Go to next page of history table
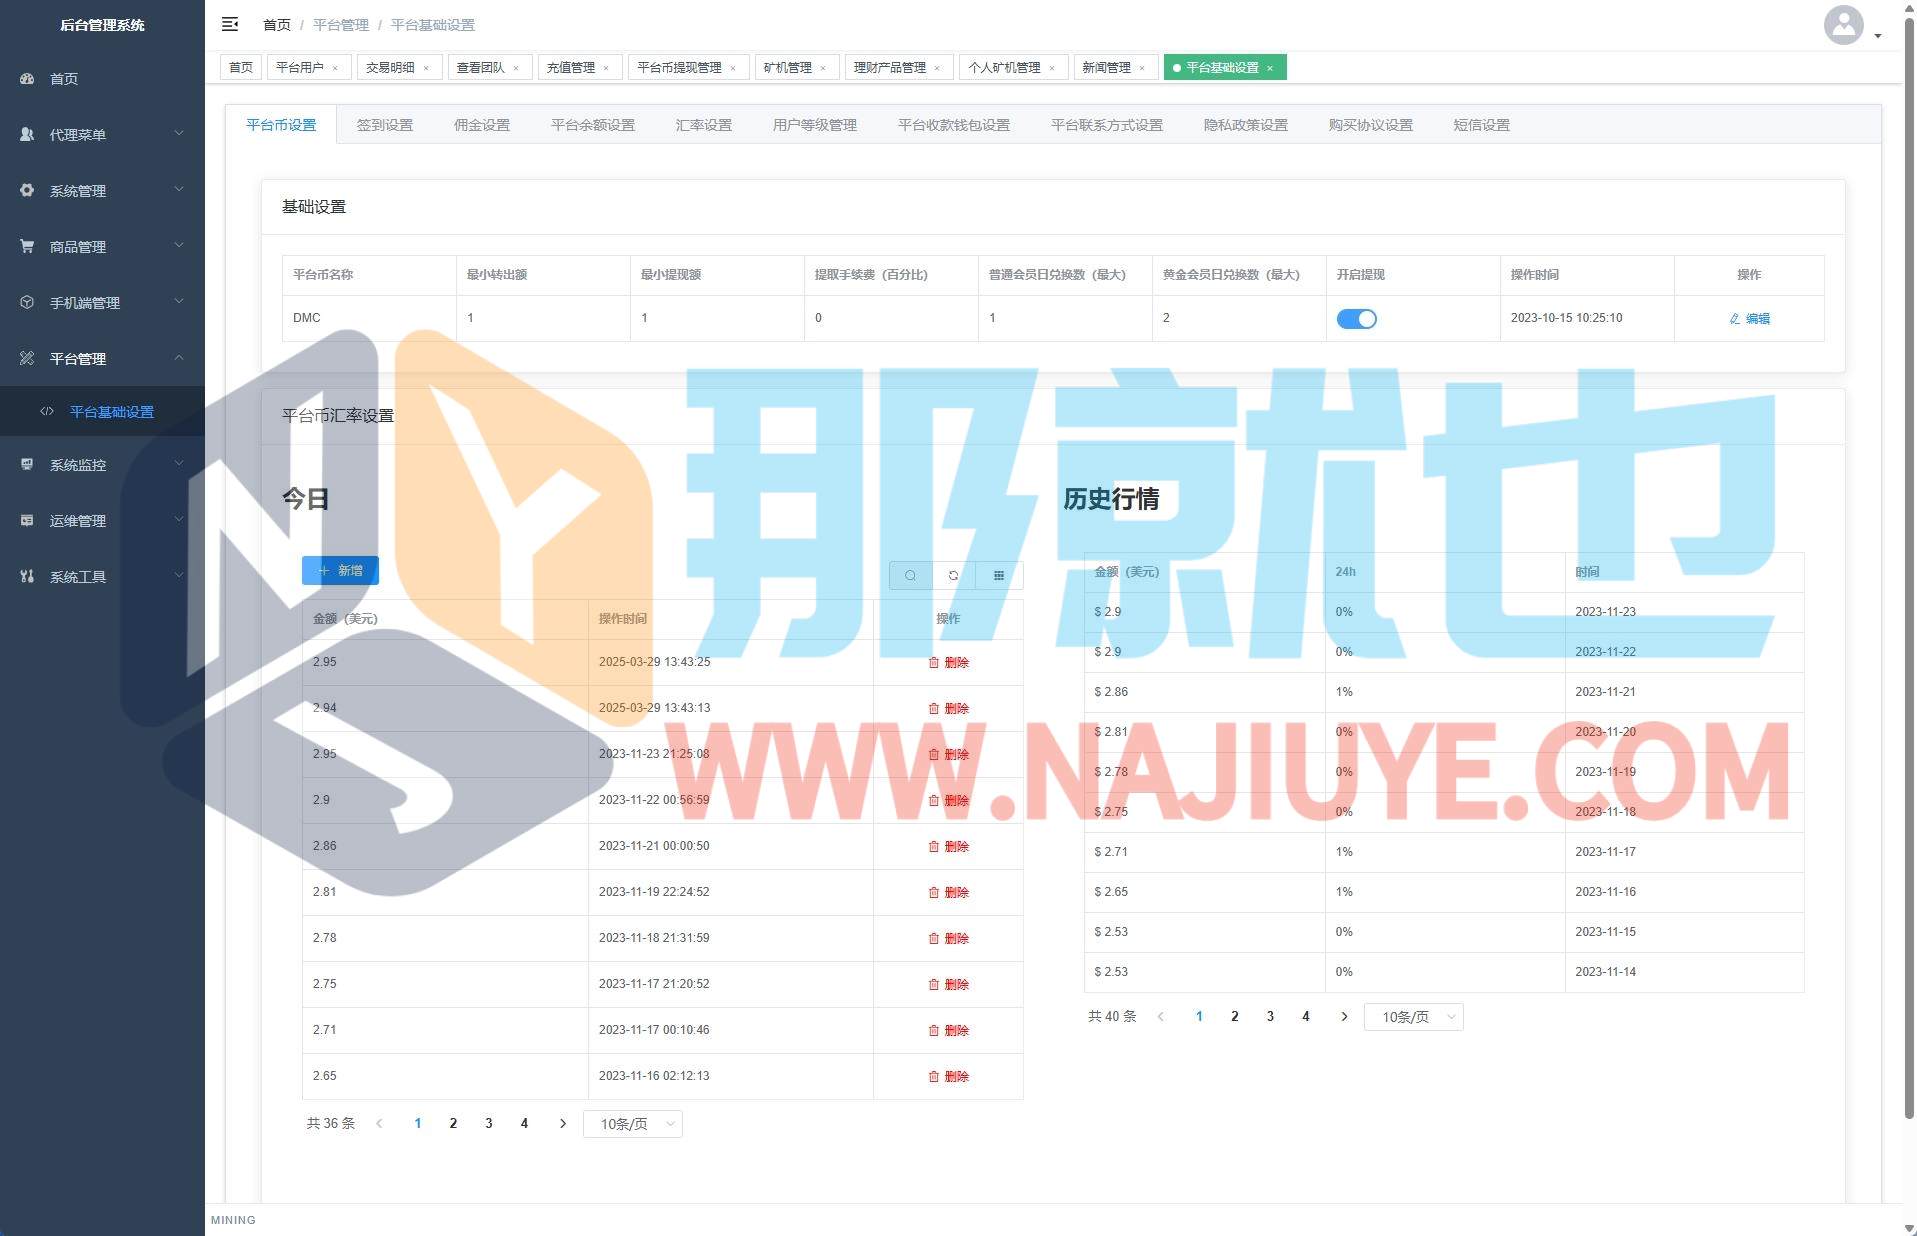 tap(1344, 1016)
